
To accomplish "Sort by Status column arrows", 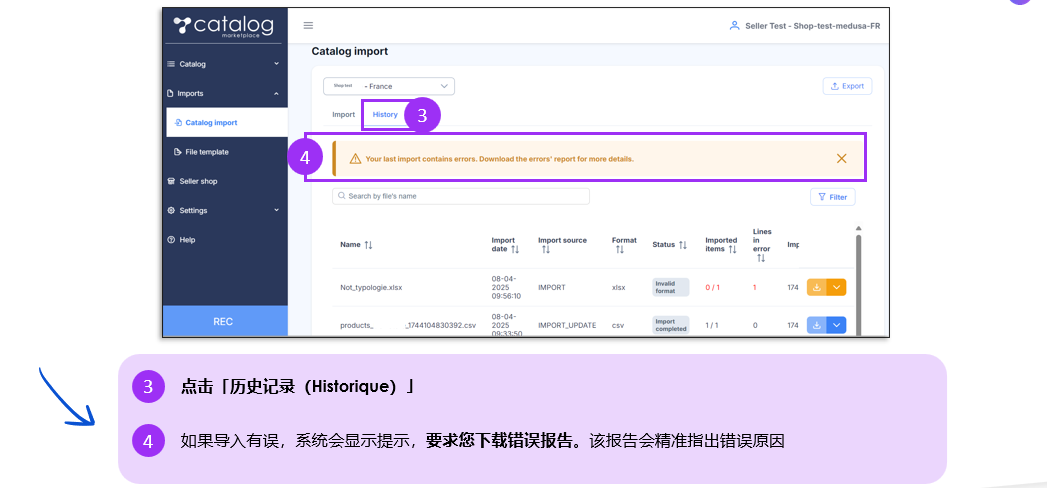I will 683,244.
